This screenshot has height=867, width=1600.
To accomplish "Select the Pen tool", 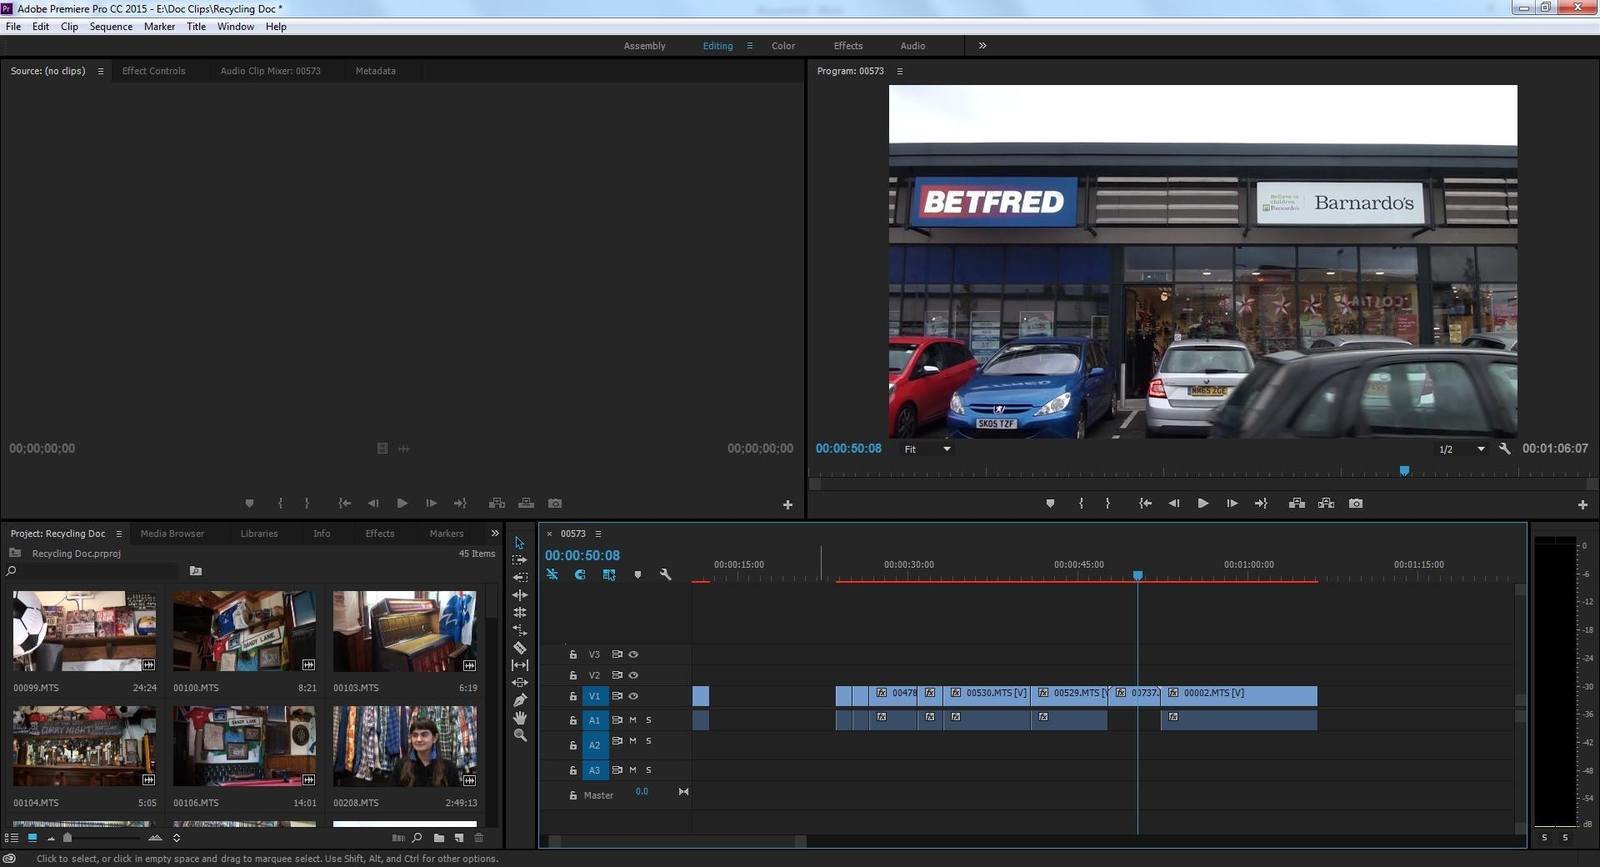I will tap(520, 700).
